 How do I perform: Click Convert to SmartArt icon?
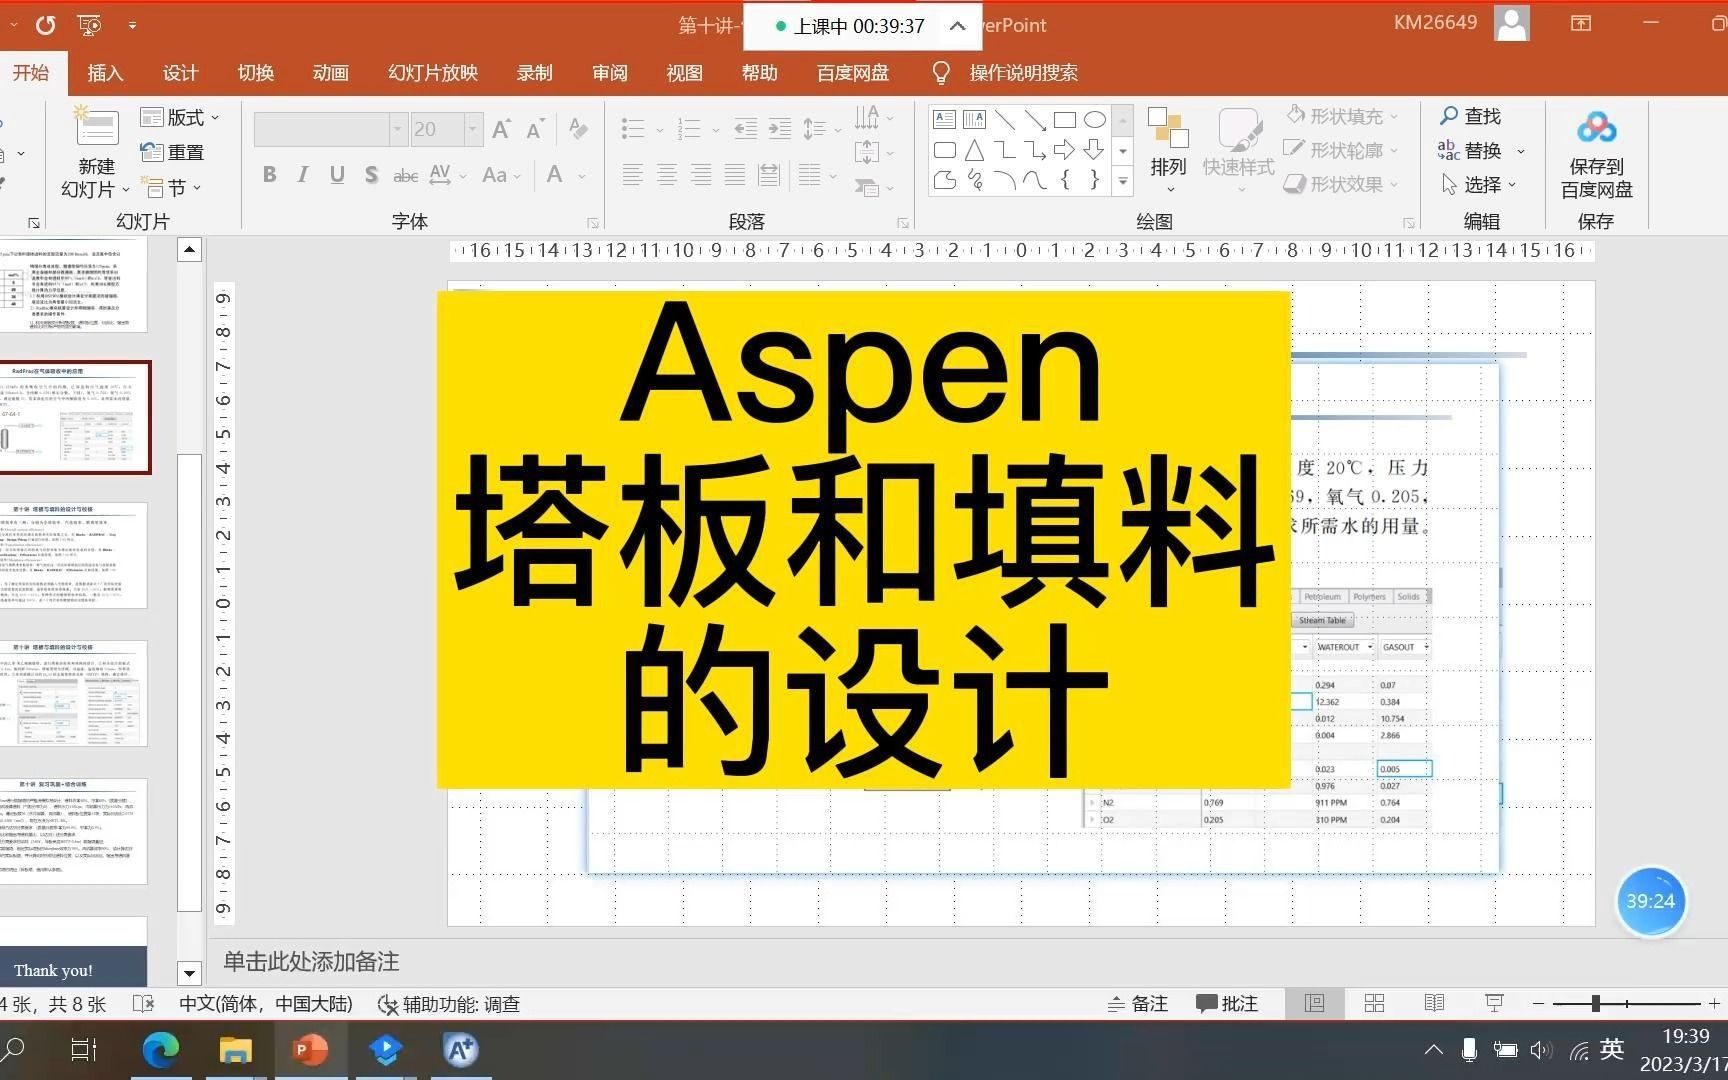pos(867,186)
